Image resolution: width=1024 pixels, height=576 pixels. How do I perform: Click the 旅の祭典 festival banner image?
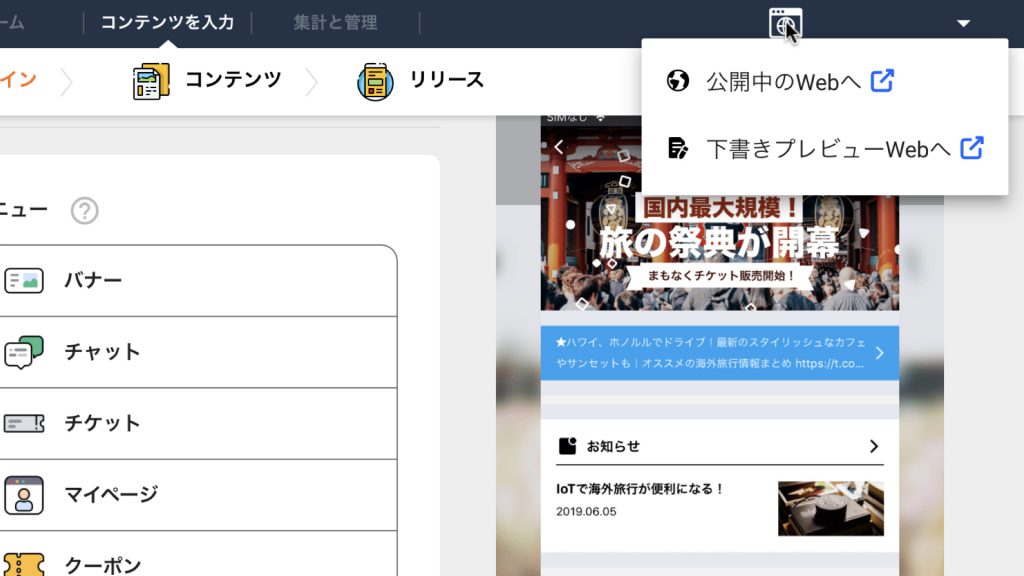[x=720, y=219]
